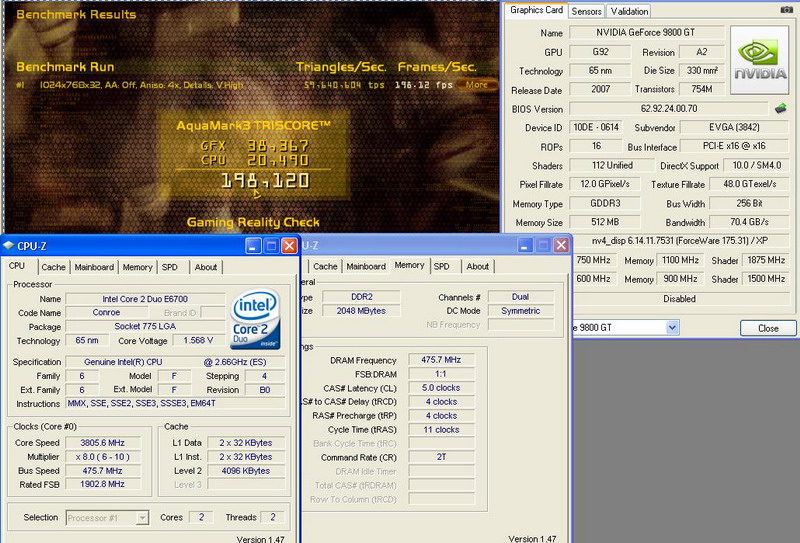800x543 pixels.
Task: Open the Mainboard tab in front CPU-Z window
Action: 94,267
